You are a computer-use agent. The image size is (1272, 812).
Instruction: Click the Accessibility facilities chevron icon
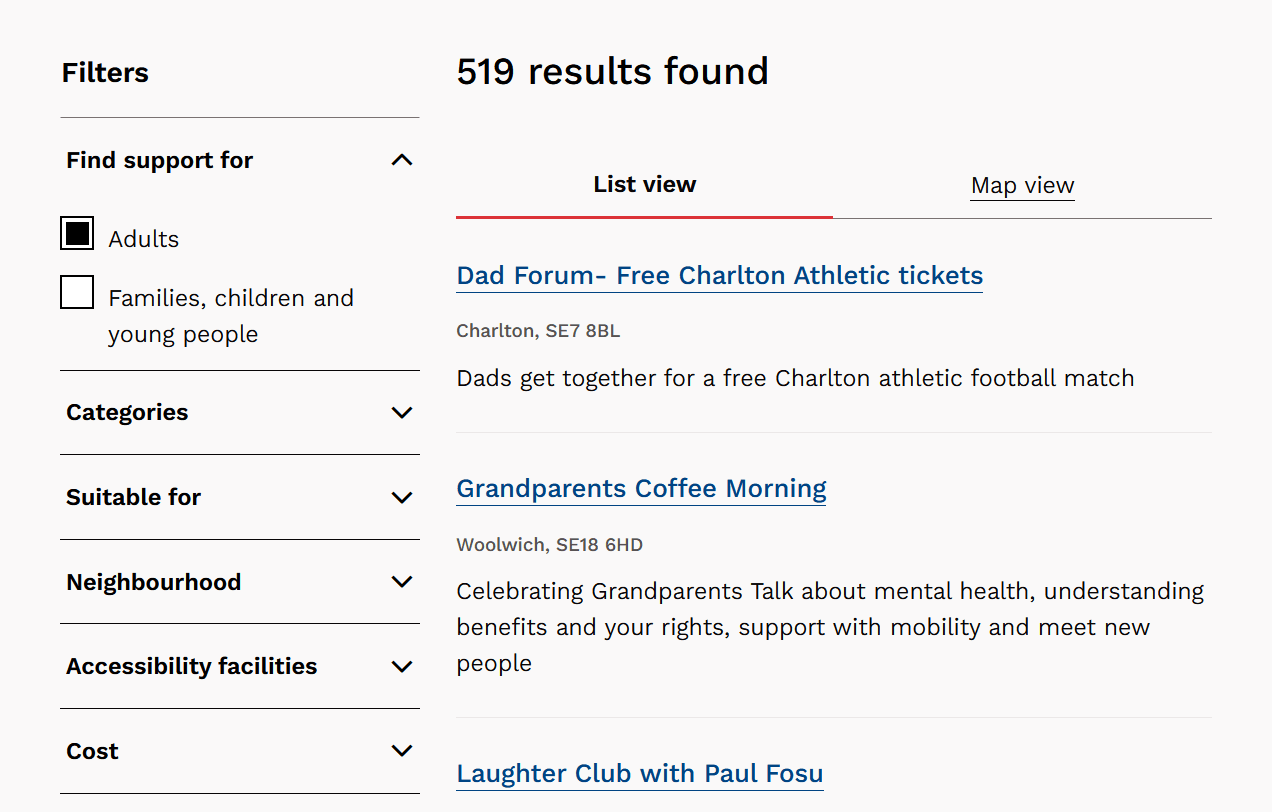403,666
